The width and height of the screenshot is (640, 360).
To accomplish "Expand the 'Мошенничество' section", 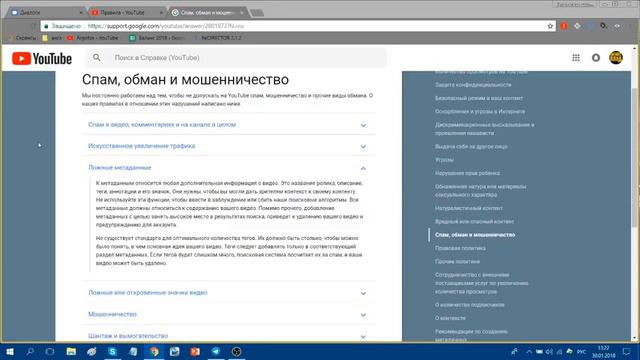I will coord(228,314).
